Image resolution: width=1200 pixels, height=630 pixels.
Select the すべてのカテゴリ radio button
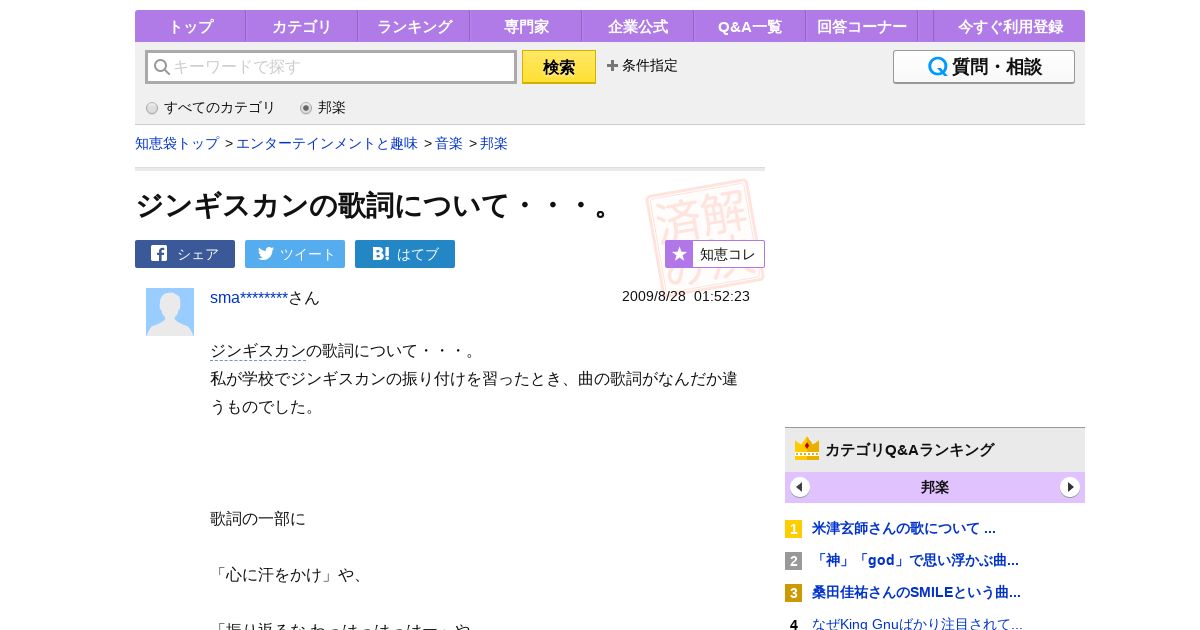point(152,108)
